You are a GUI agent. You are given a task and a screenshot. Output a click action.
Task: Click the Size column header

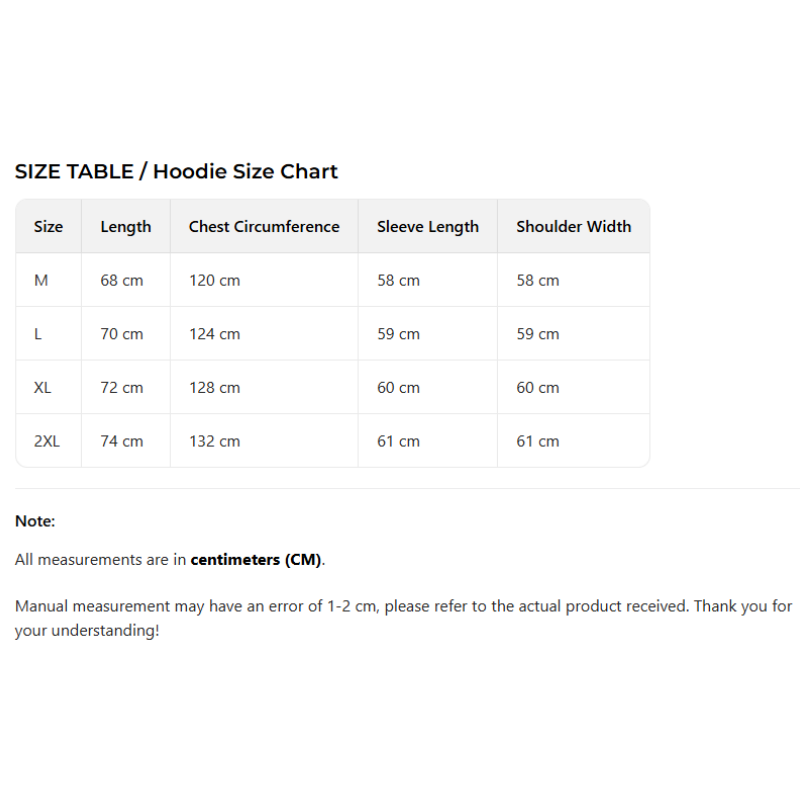coord(48,226)
